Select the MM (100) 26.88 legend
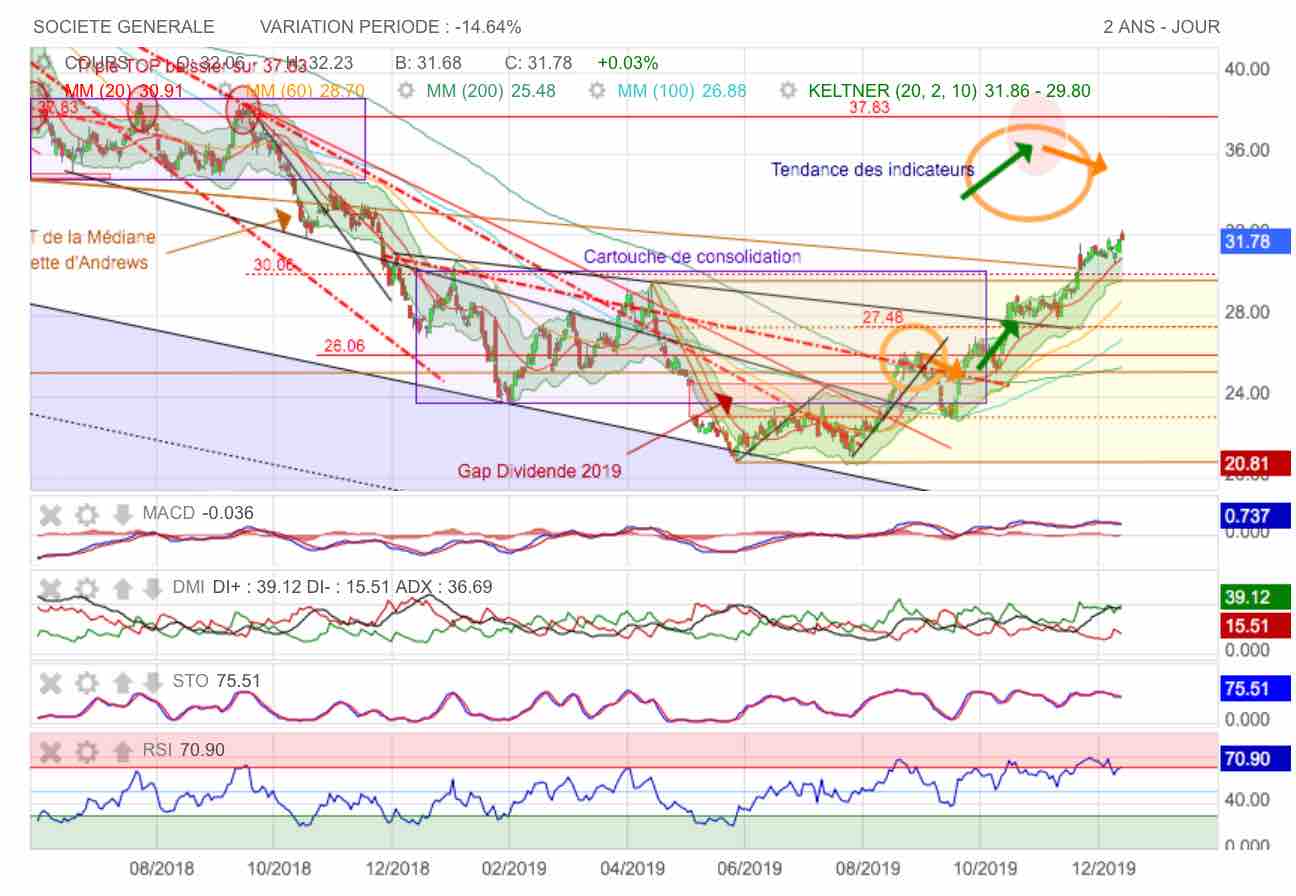1296x896 pixels. coord(682,91)
